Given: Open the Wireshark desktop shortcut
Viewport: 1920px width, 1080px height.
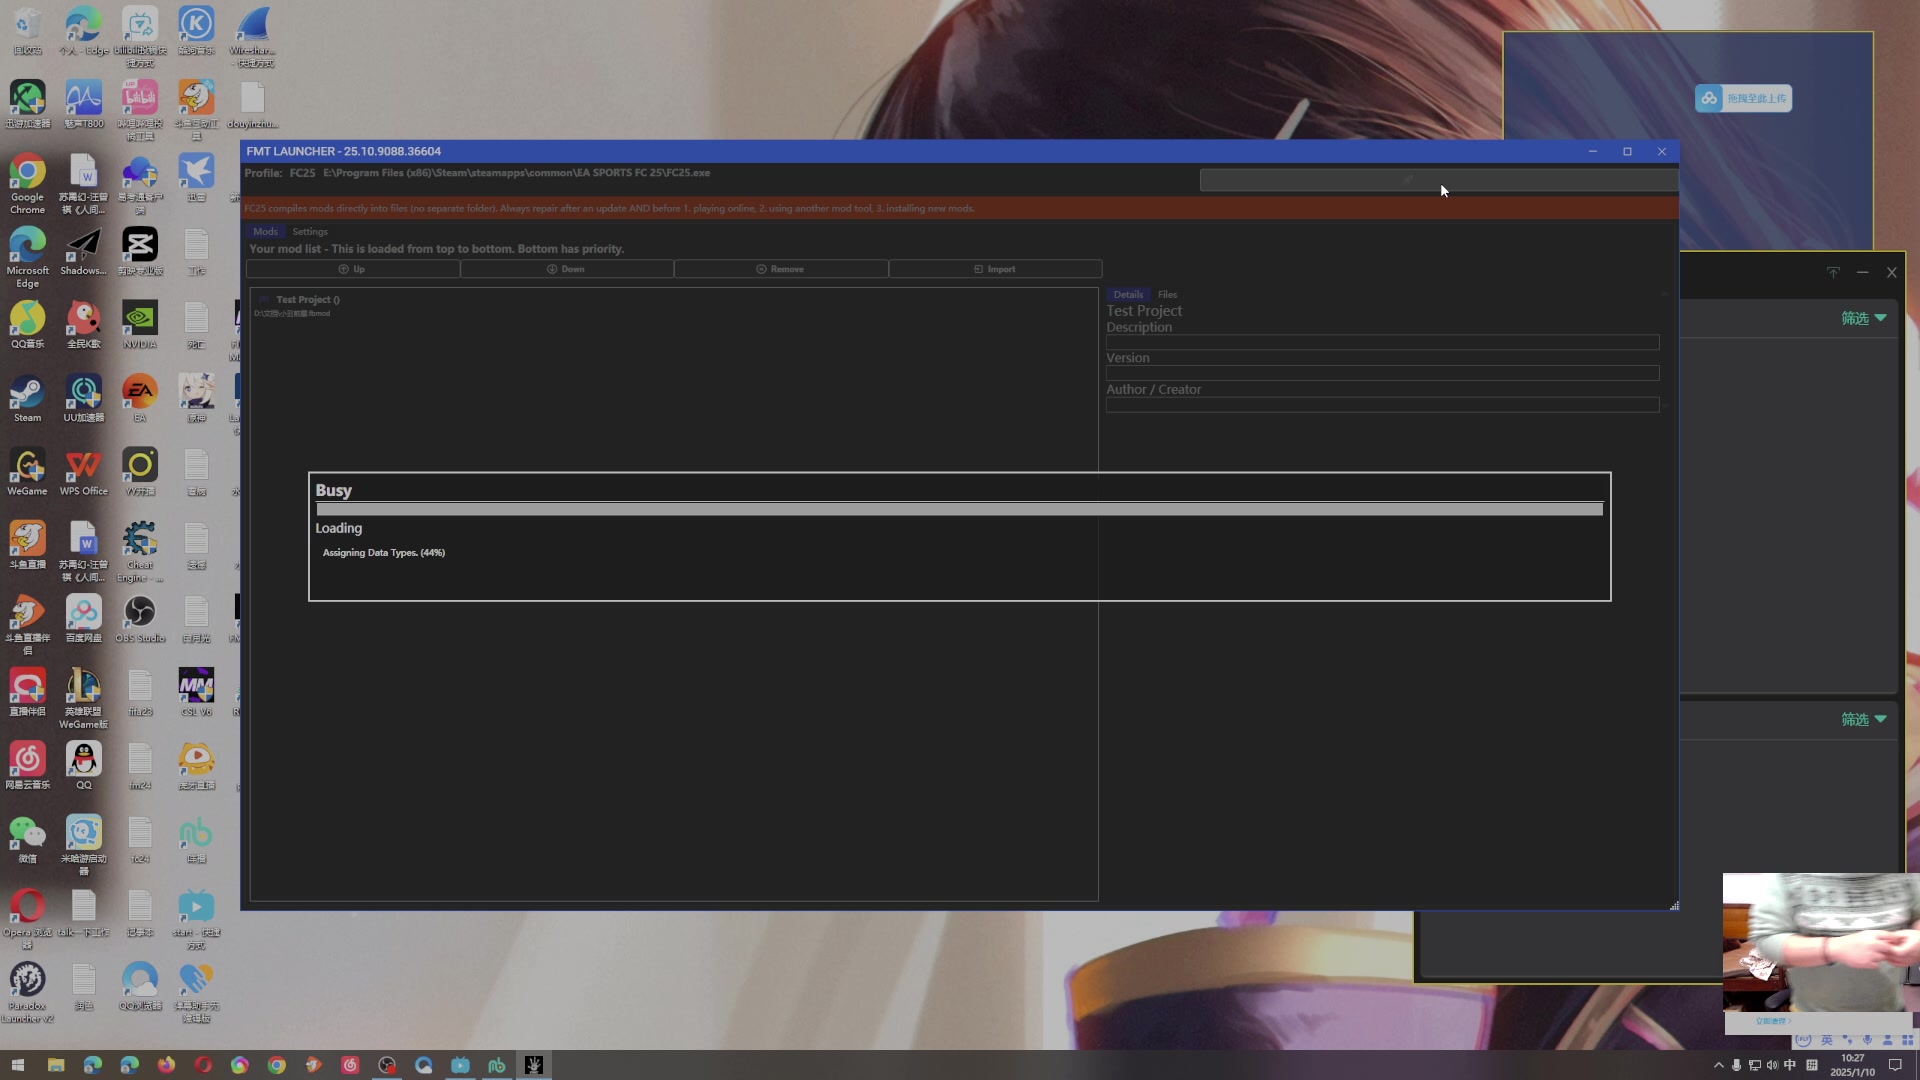Looking at the screenshot, I should (x=252, y=37).
